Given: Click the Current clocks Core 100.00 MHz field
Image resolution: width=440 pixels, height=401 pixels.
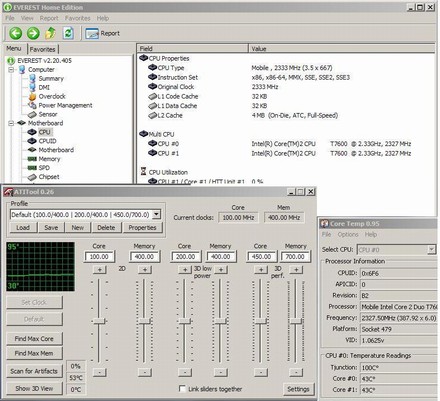Looking at the screenshot, I should (x=238, y=218).
